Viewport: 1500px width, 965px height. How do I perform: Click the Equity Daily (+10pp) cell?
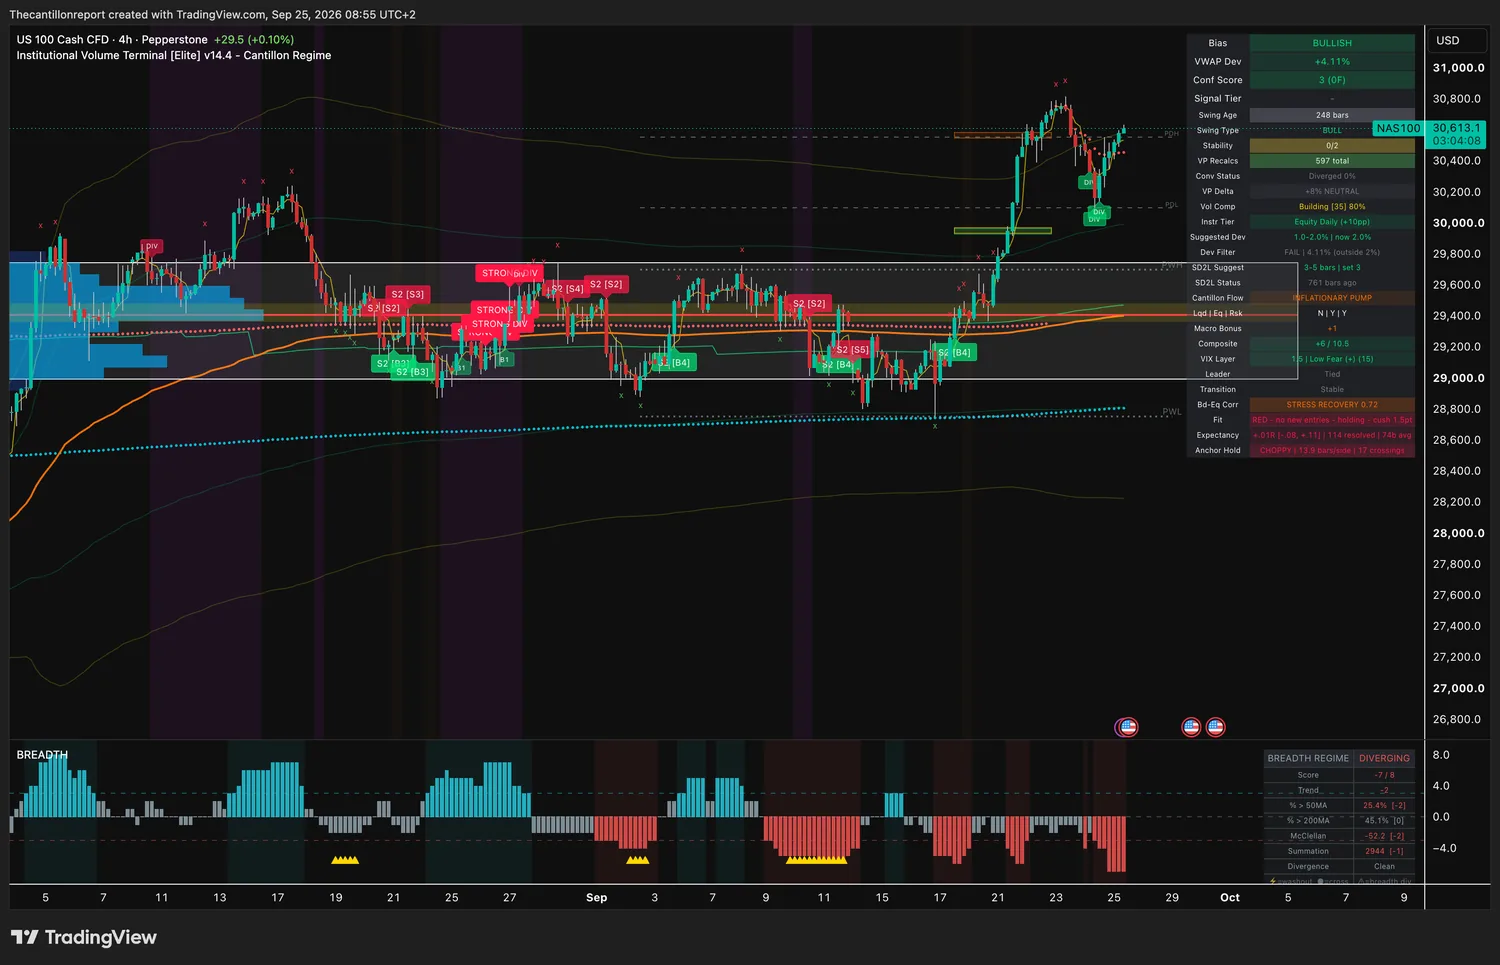click(1332, 222)
